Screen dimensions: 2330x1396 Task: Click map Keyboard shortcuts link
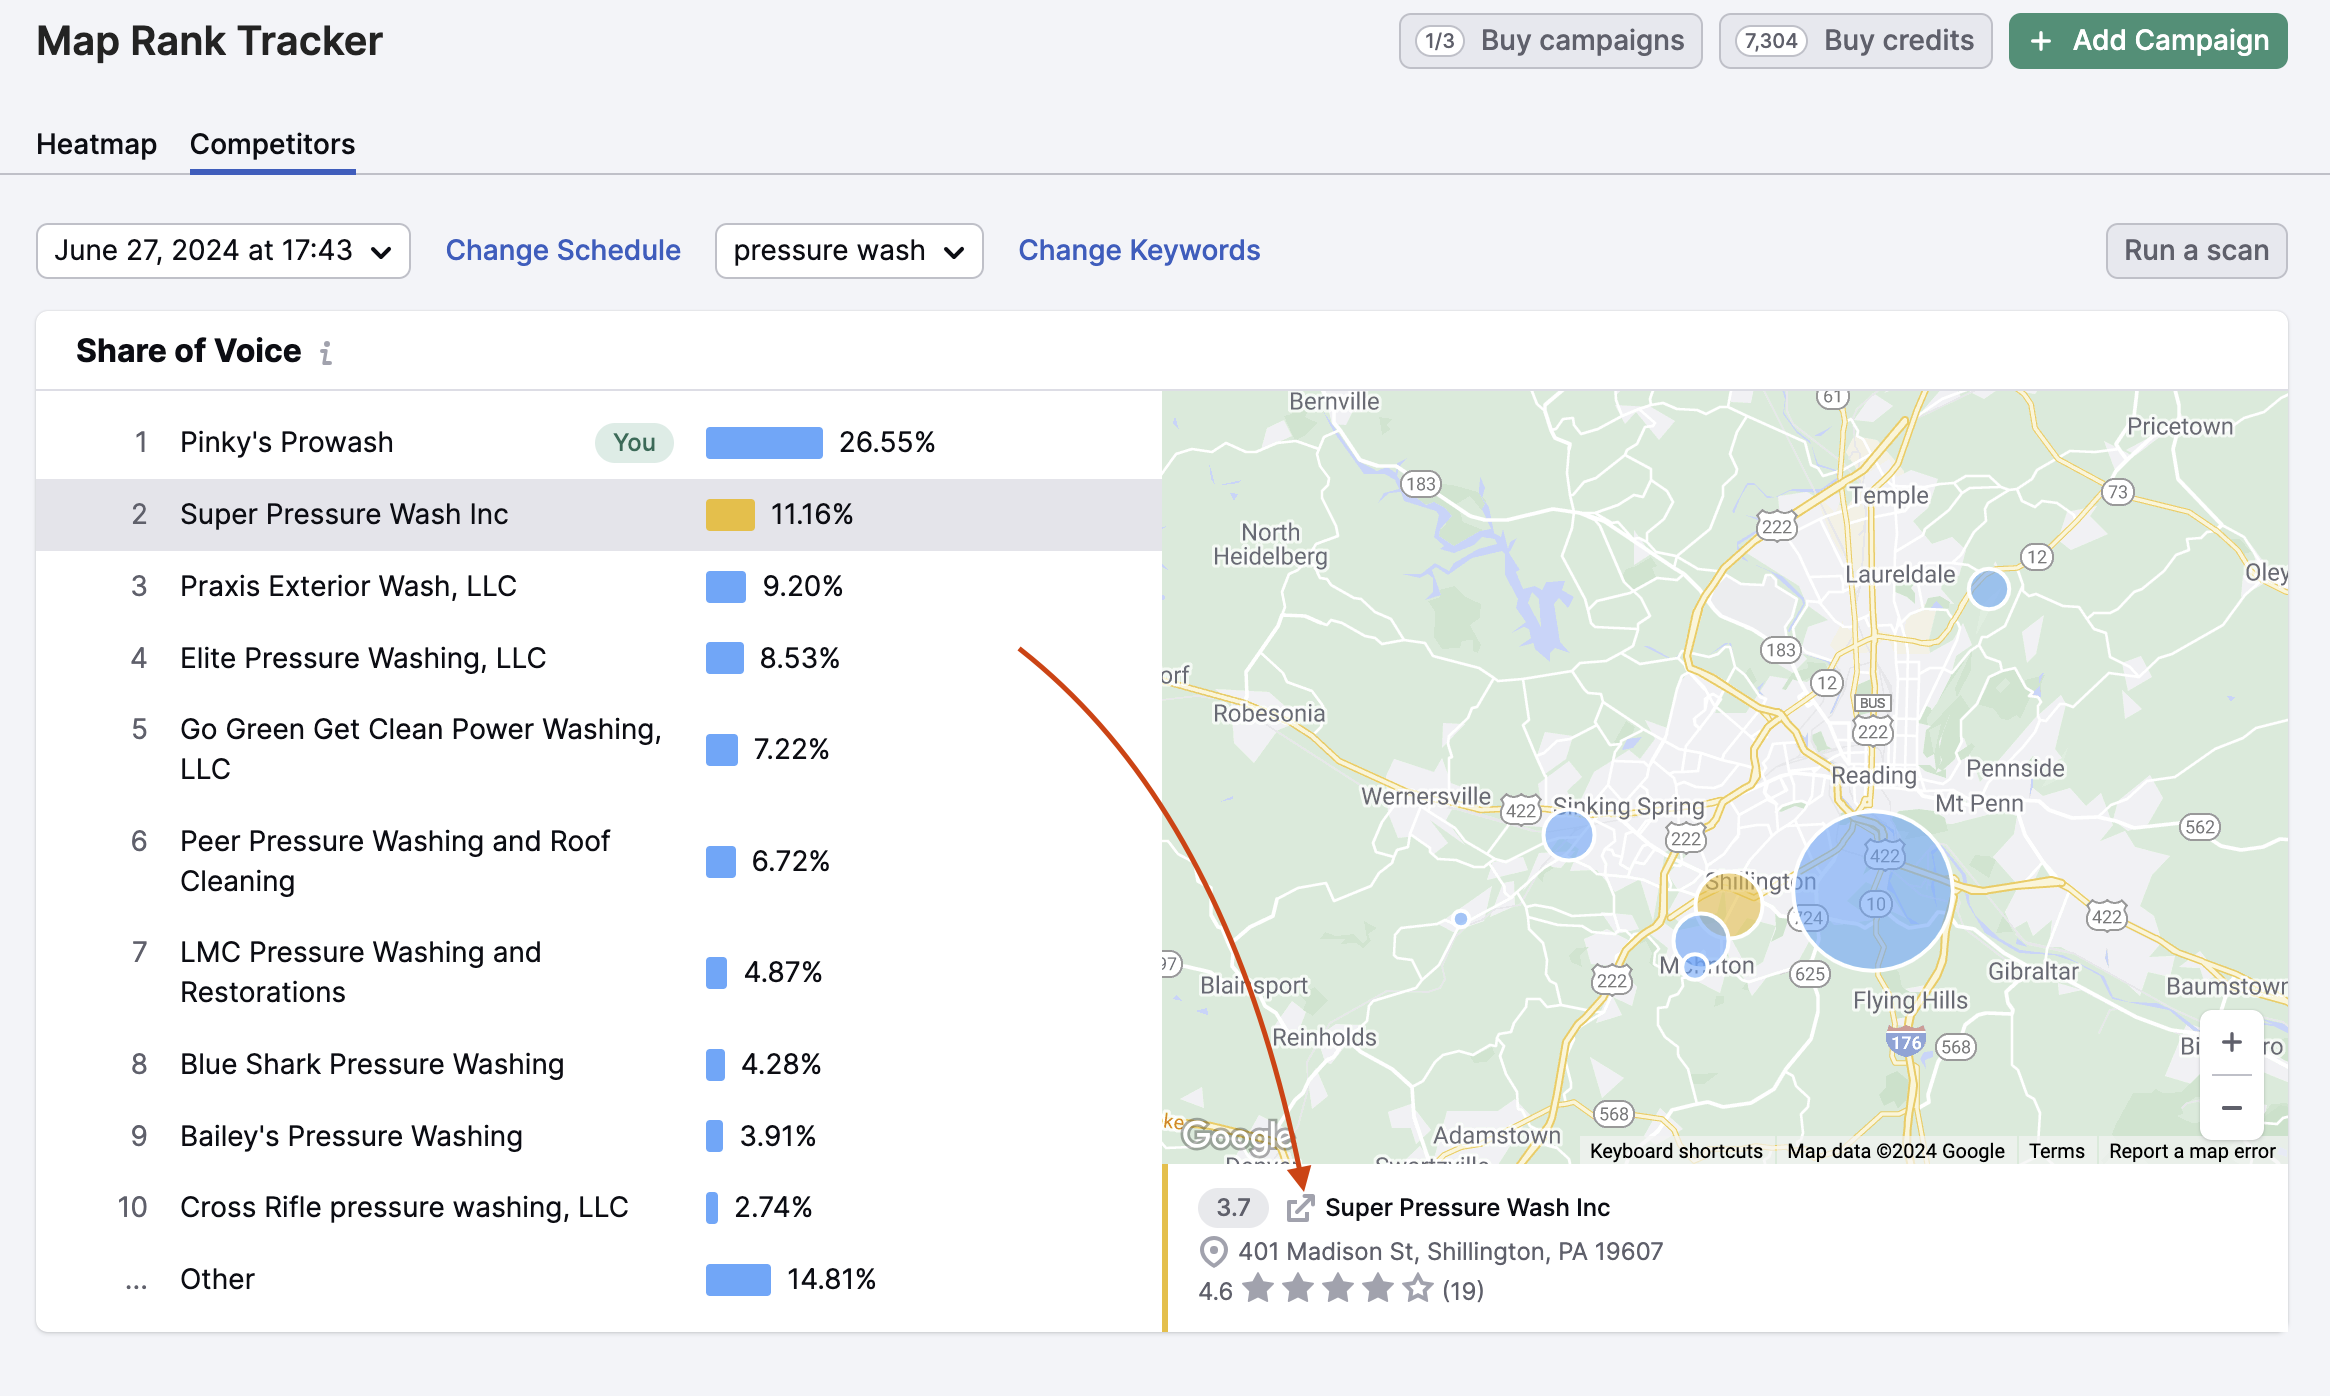[x=1676, y=1151]
